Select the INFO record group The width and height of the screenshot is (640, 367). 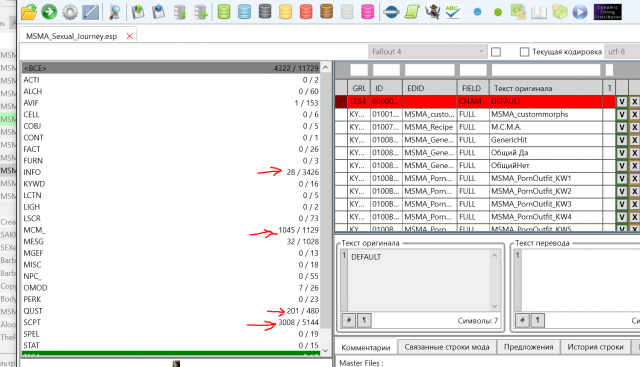click(171, 172)
